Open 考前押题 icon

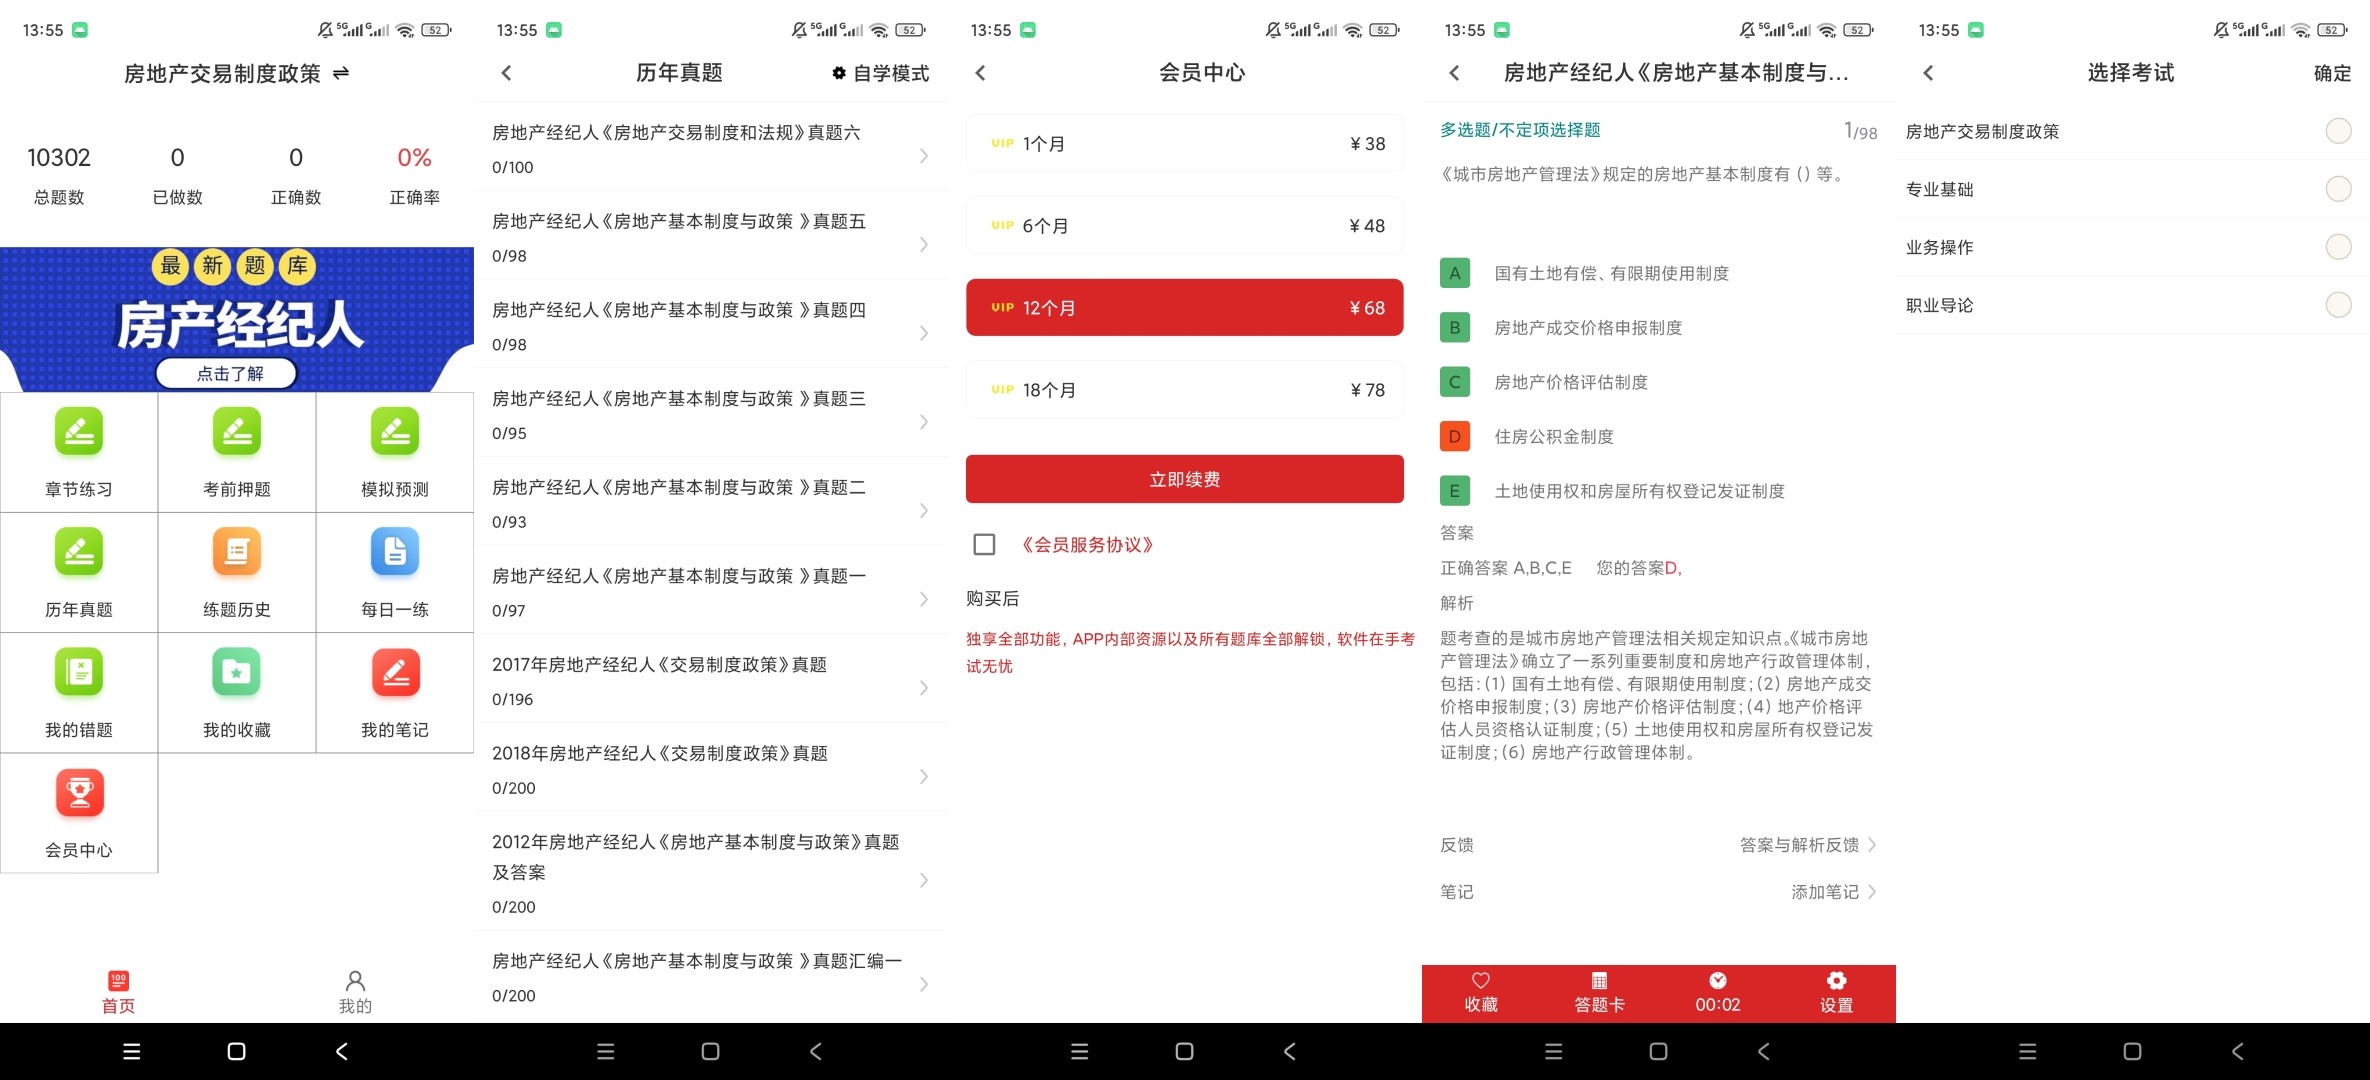coord(237,432)
